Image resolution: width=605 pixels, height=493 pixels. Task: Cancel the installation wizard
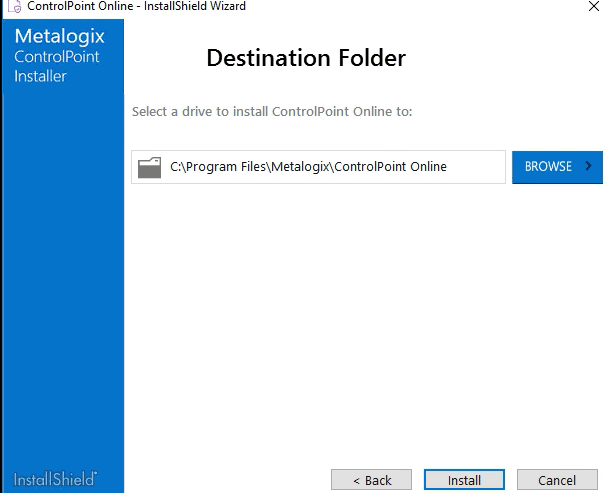click(557, 480)
